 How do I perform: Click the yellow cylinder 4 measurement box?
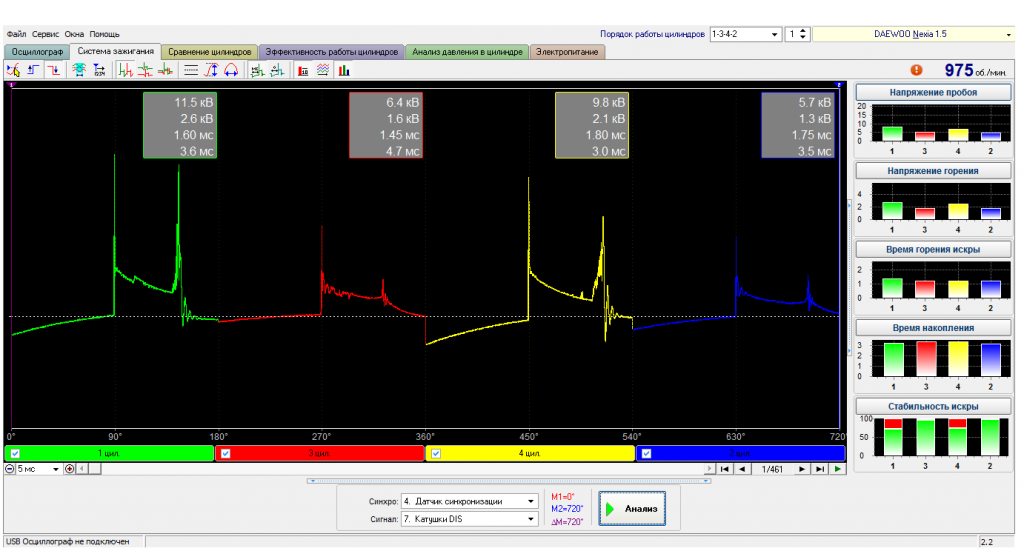point(592,125)
